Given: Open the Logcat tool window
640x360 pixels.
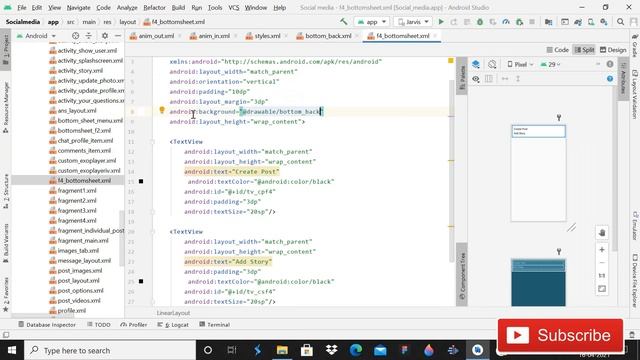Looking at the screenshot, I should click(173, 324).
